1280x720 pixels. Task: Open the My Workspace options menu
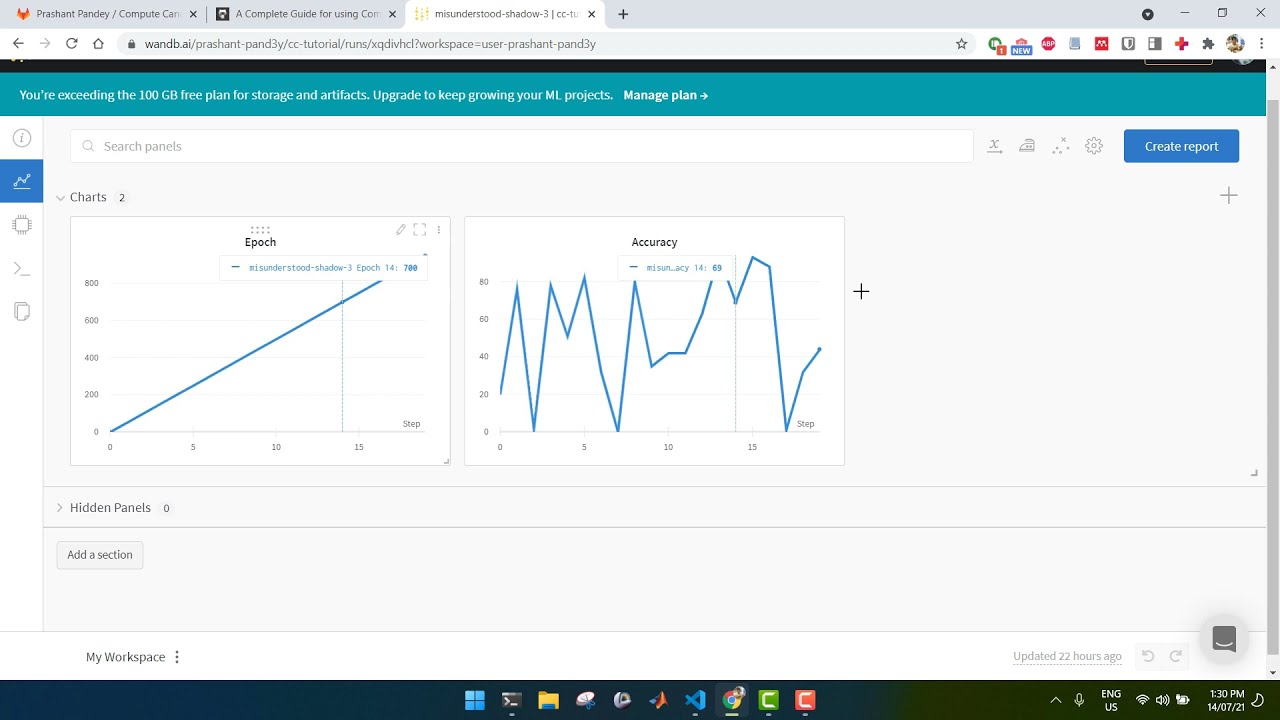[177, 657]
